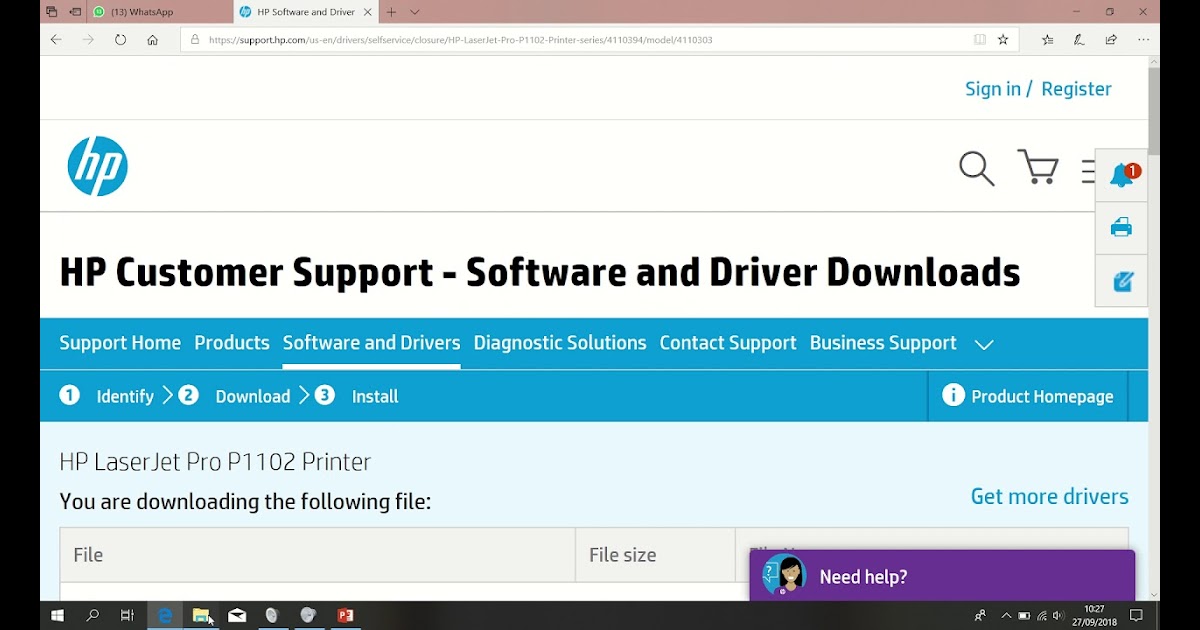Screen dimensions: 1200x630
Task: Go to browser Home icon
Action: (x=152, y=40)
